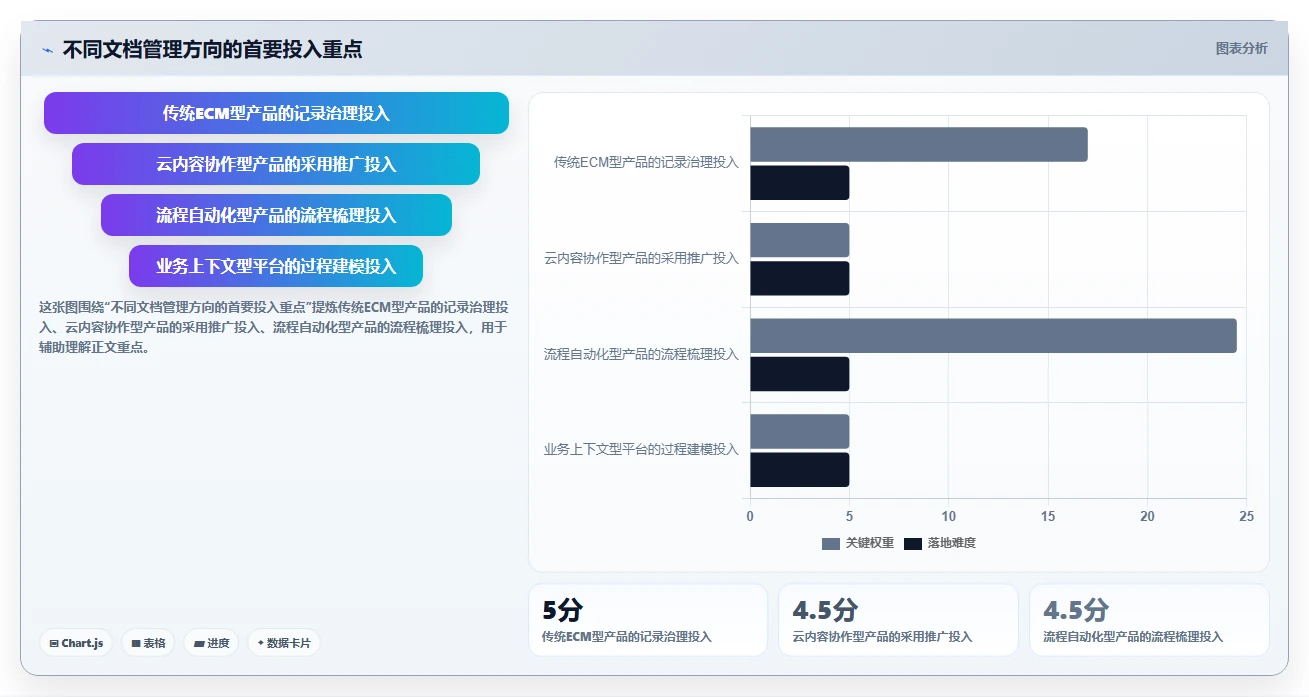Click the dark bar for 云内容协作型产品的采用推广投入
Viewport: 1309px width, 697px height.
(800, 278)
